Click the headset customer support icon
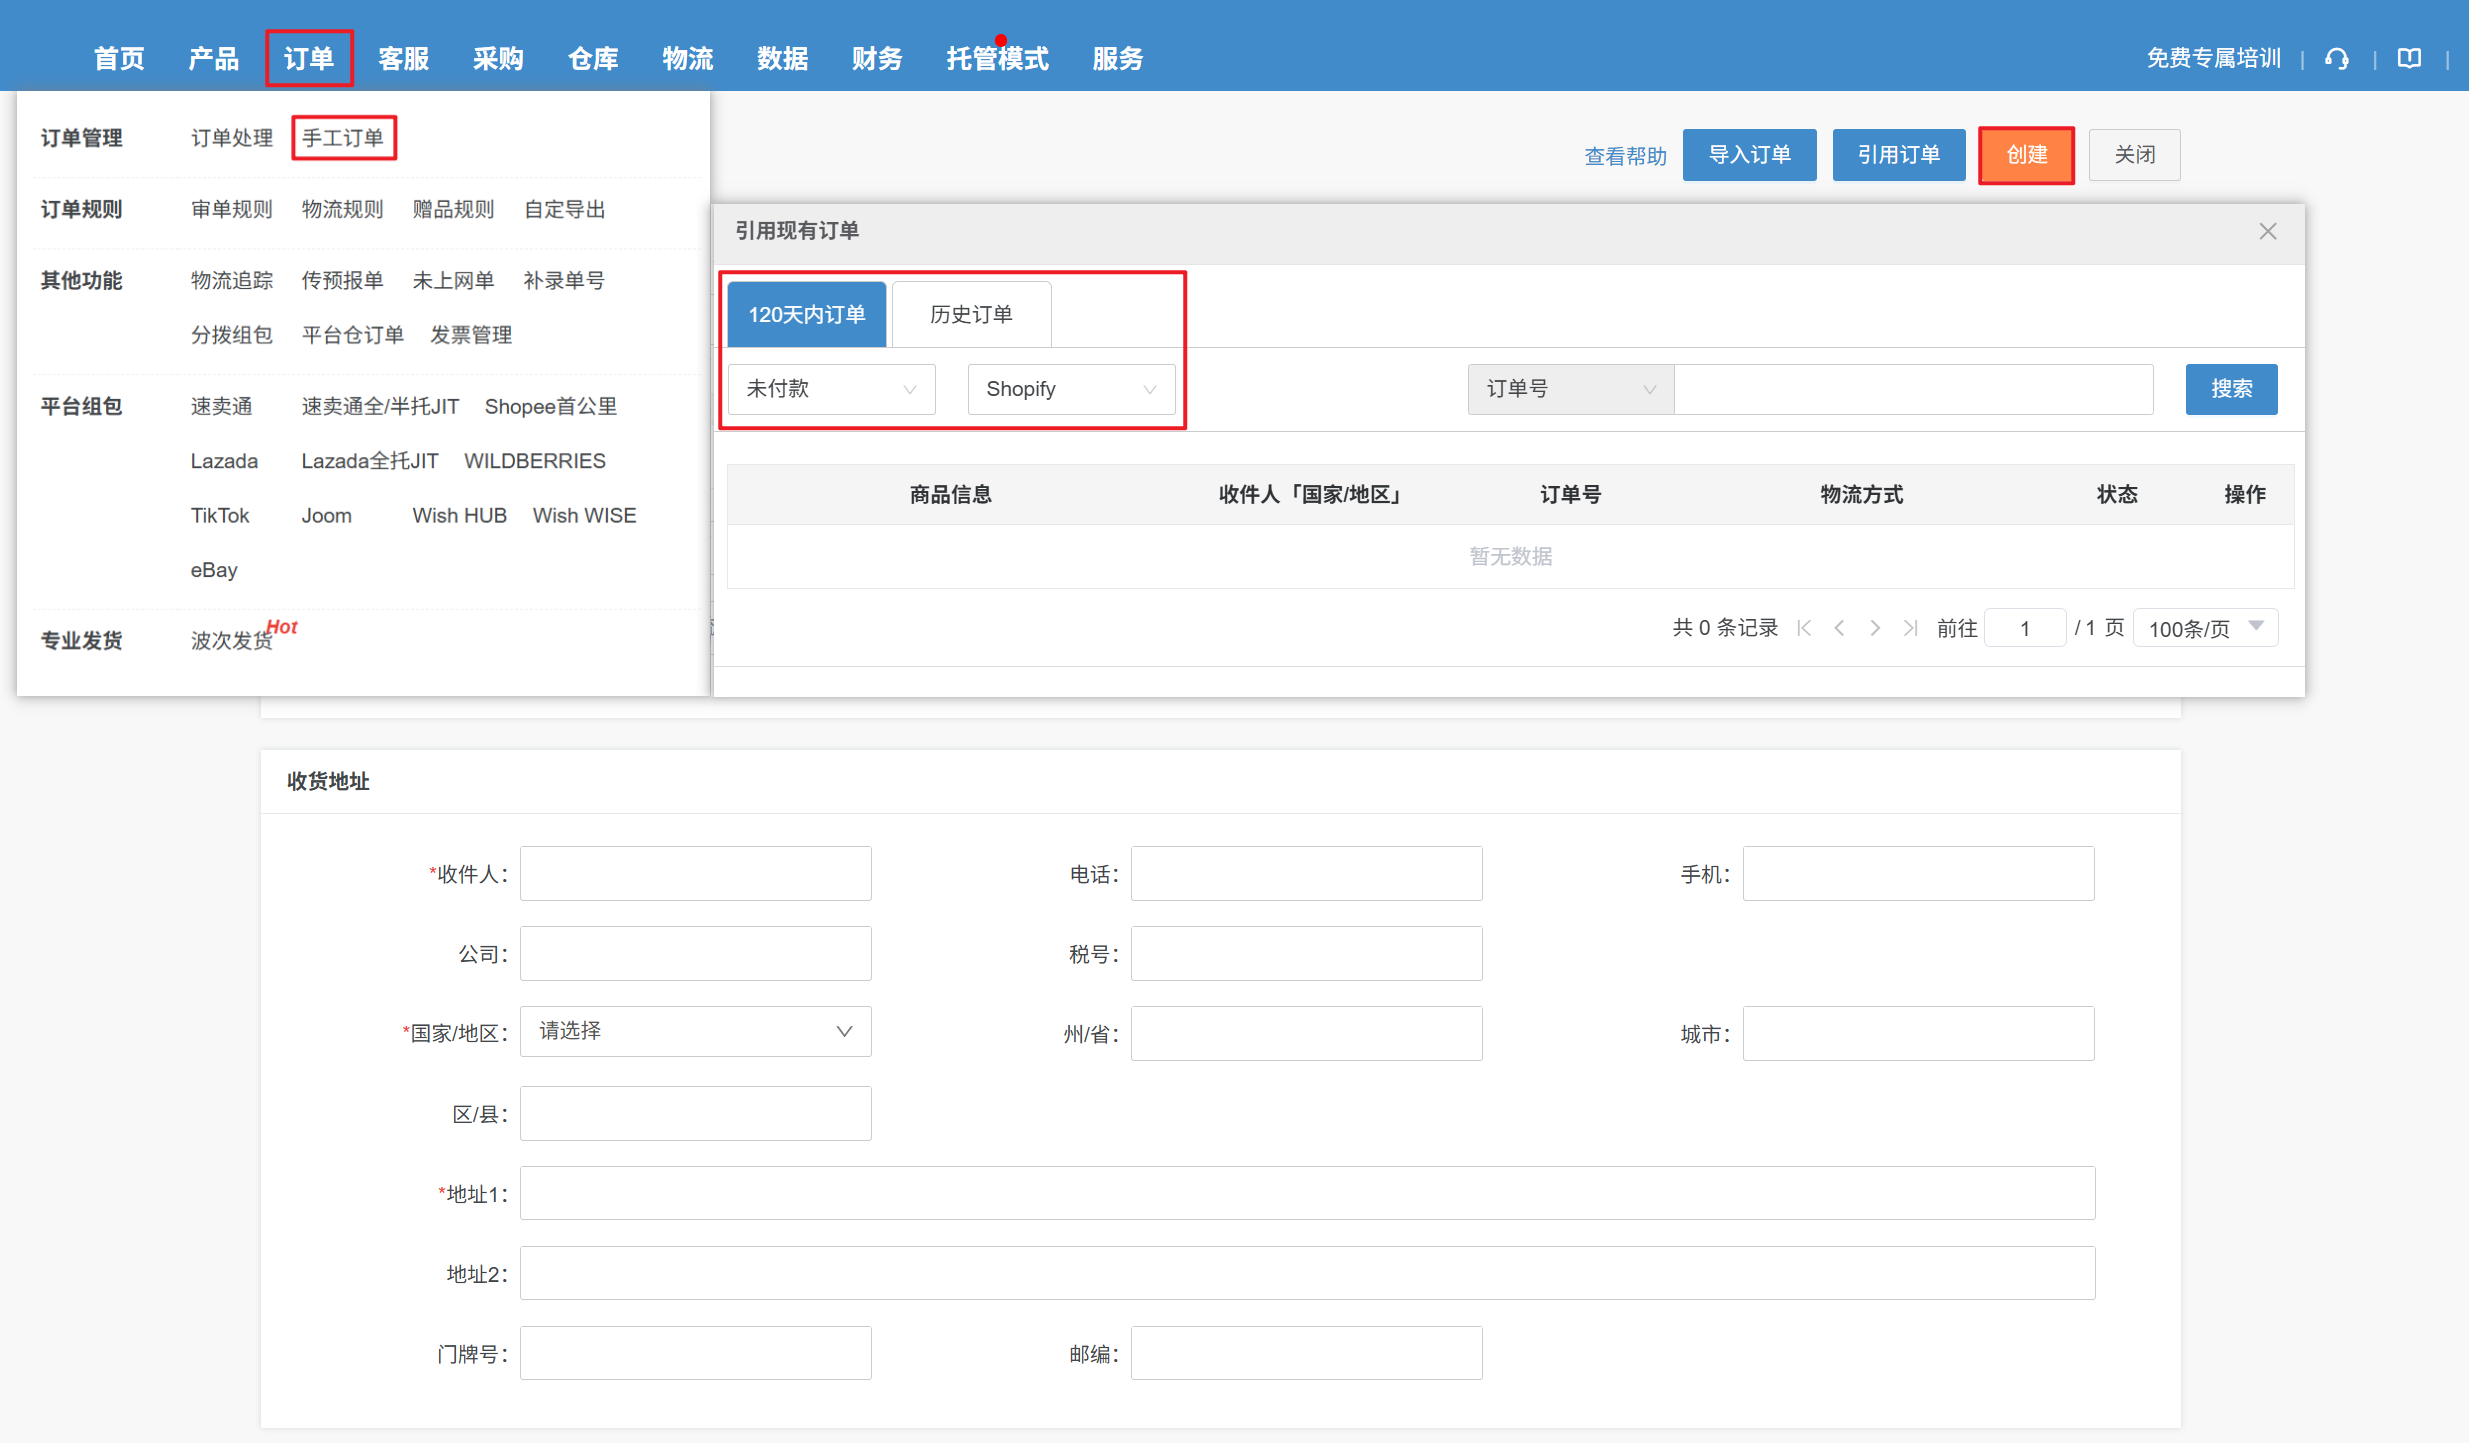 point(2337,59)
